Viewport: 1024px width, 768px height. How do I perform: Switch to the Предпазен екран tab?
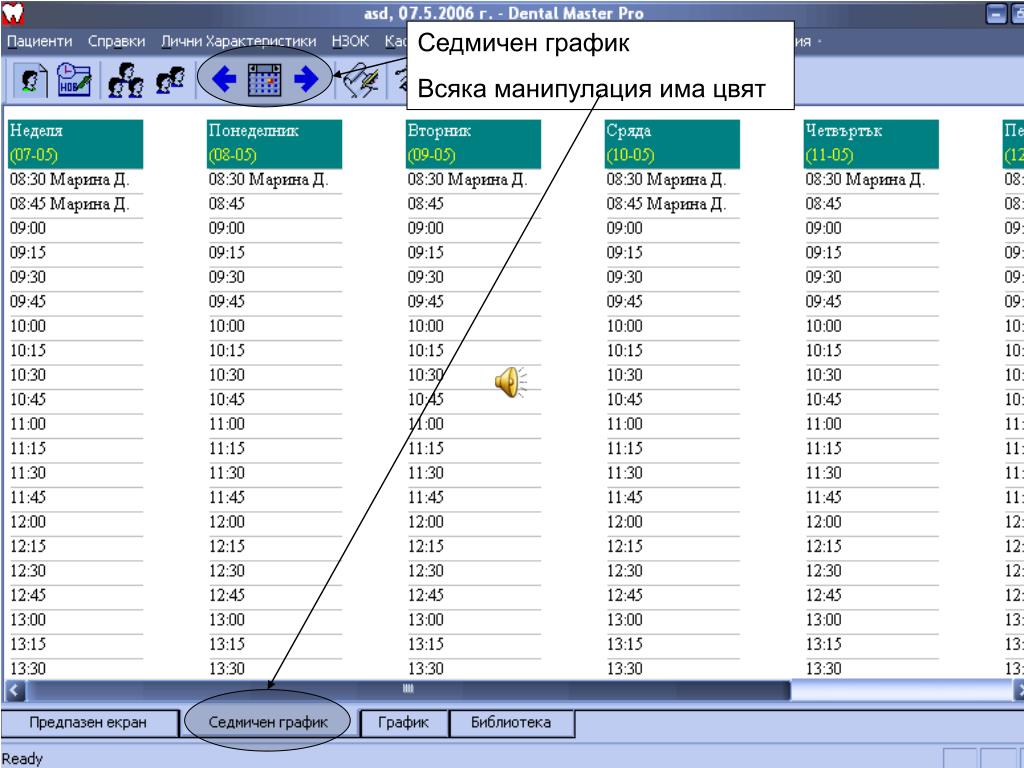(88, 722)
